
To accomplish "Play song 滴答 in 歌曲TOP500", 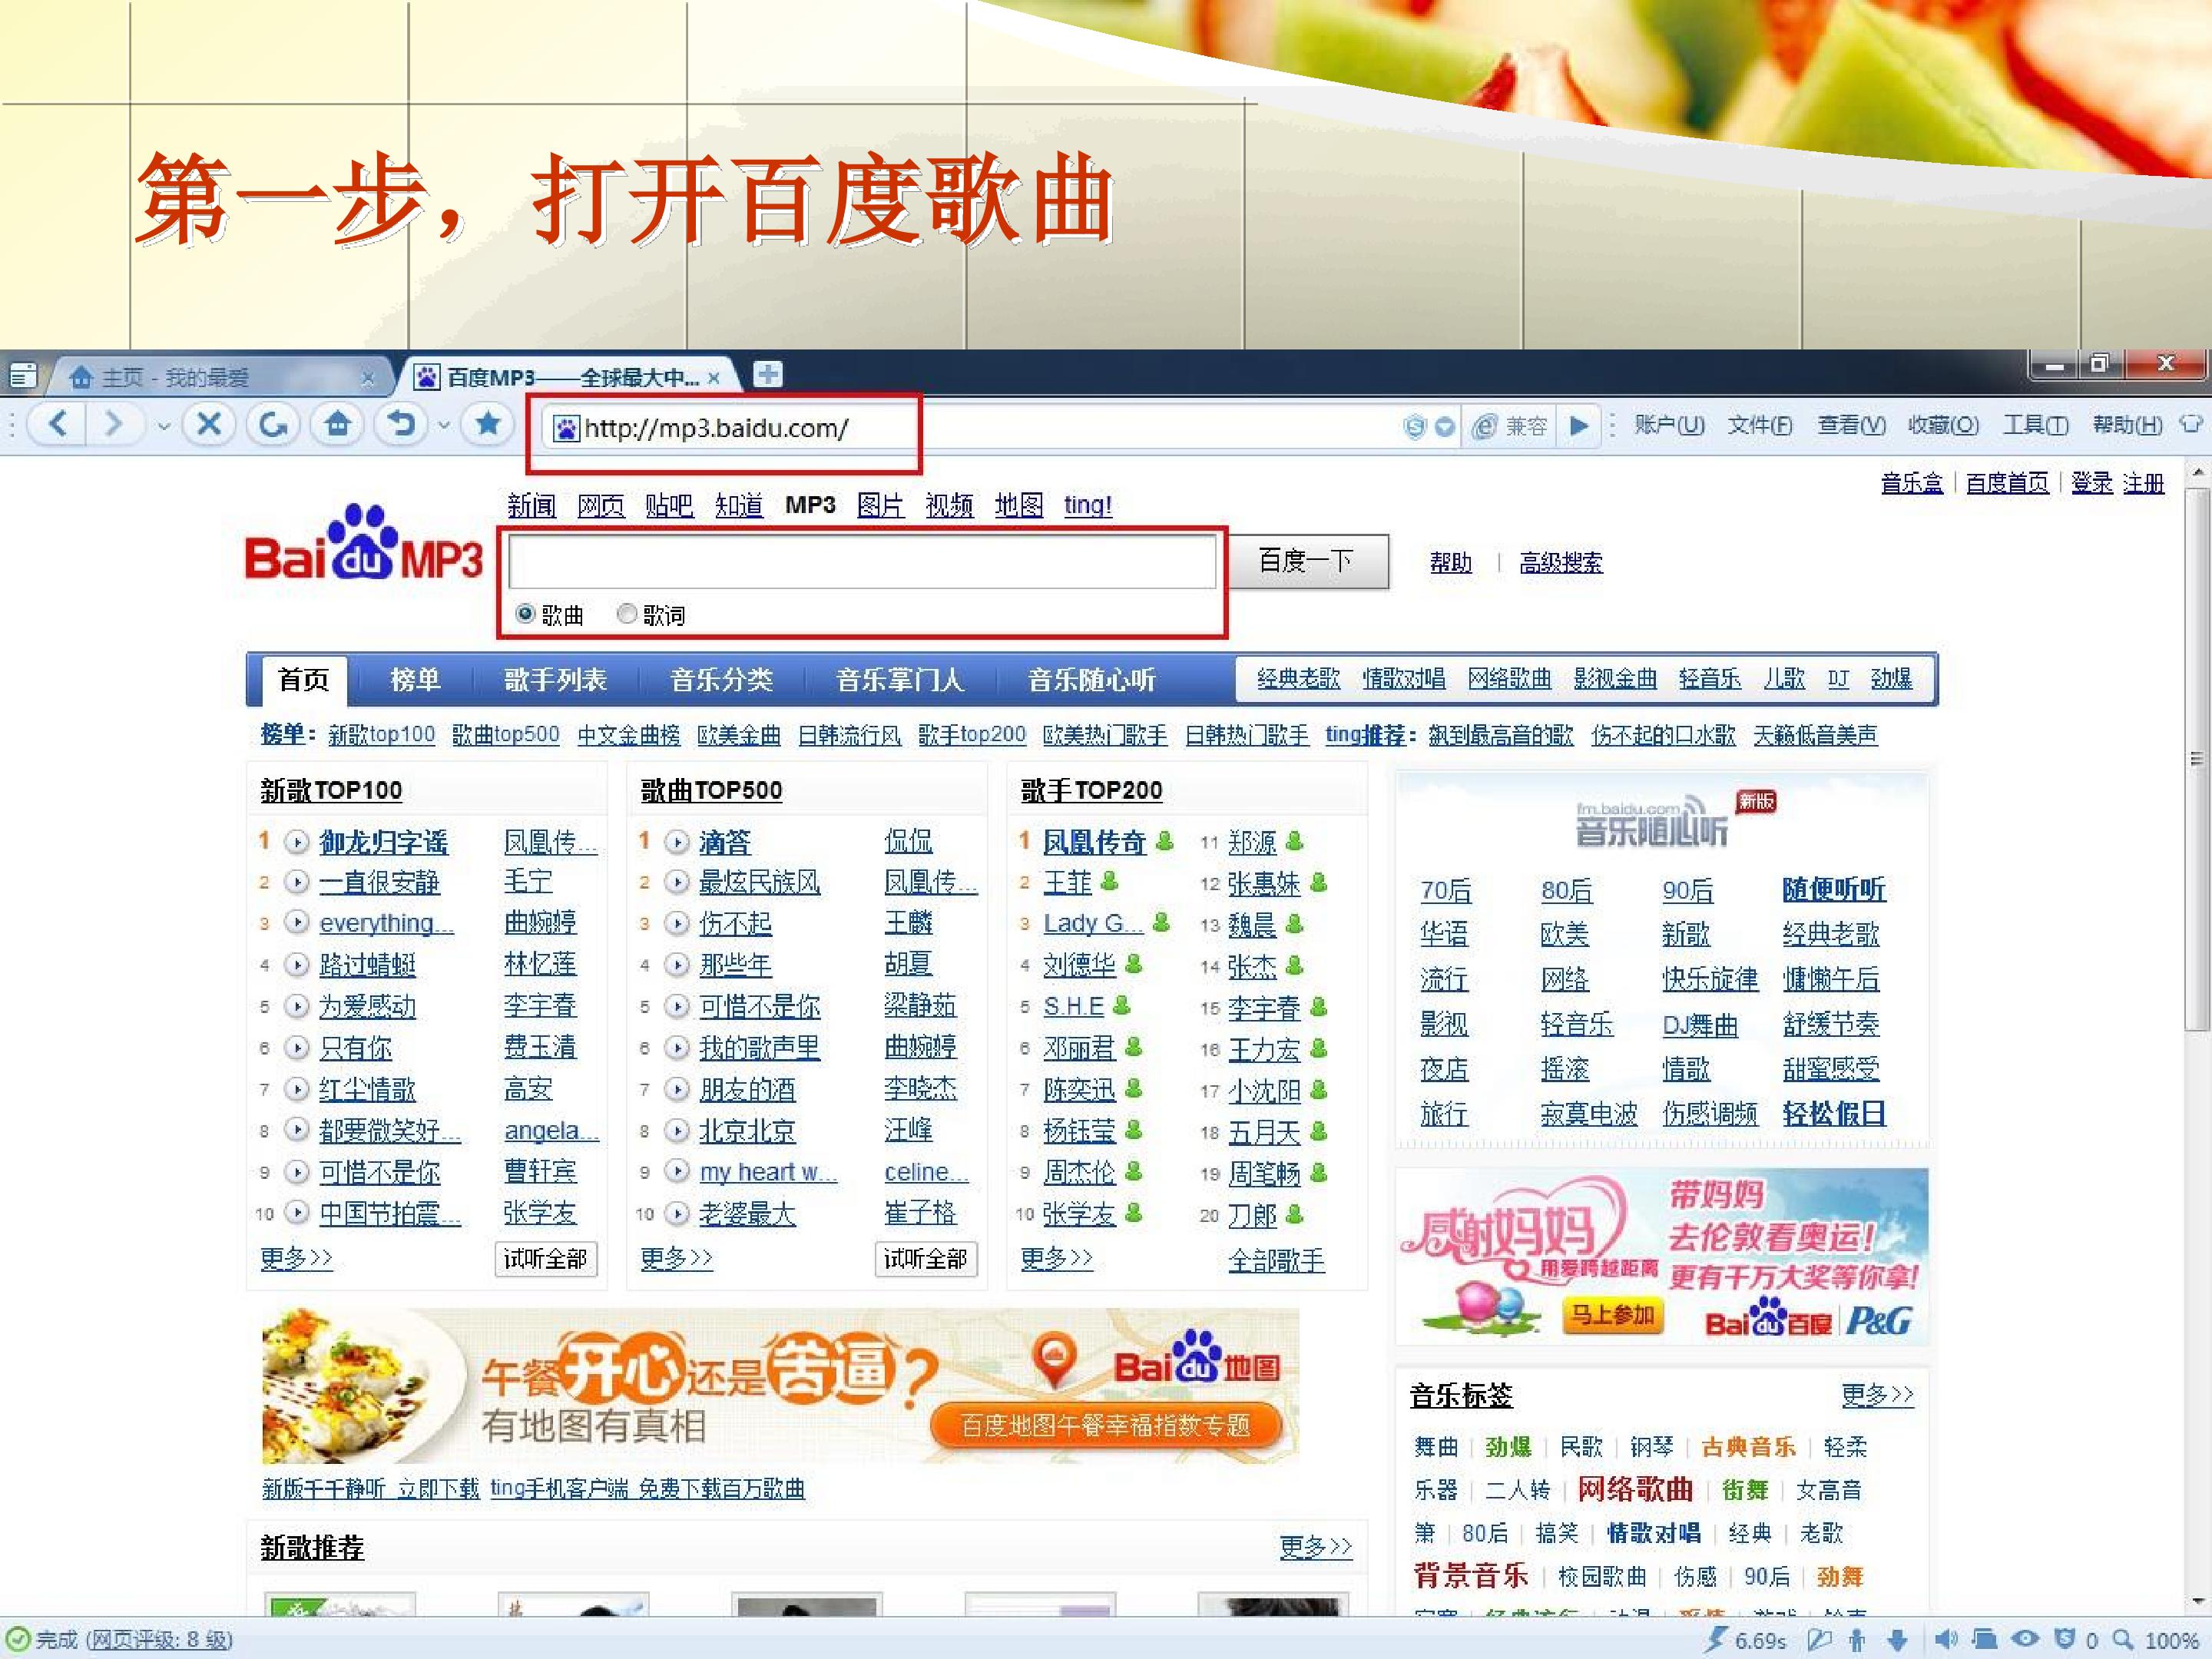I will tap(677, 842).
